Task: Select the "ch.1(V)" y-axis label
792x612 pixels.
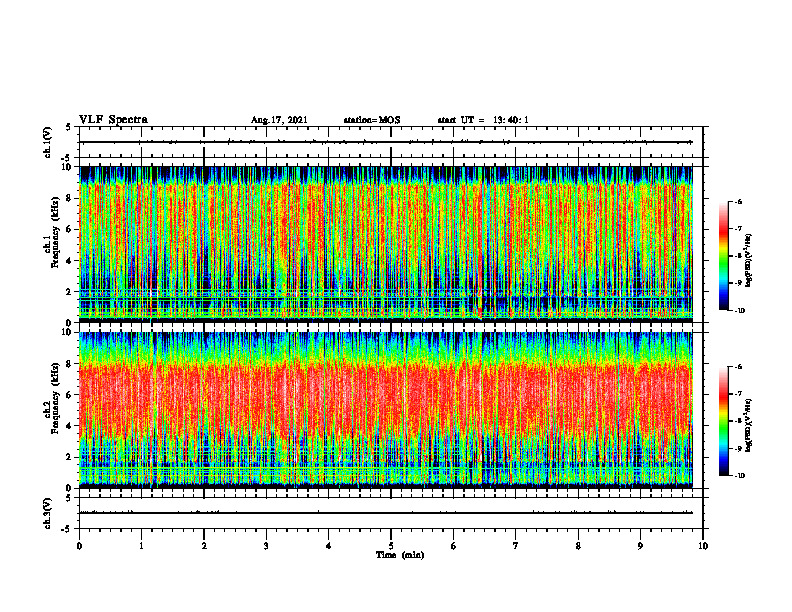Action: coord(47,142)
